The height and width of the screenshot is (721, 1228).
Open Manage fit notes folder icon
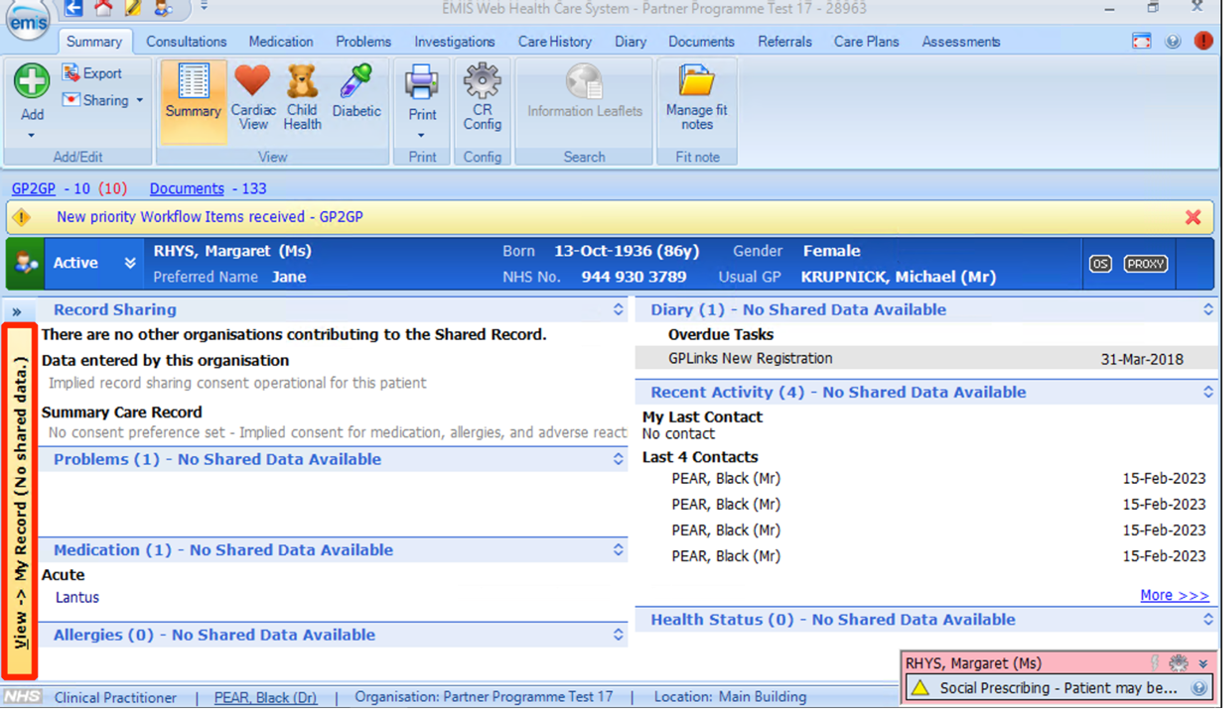696,82
